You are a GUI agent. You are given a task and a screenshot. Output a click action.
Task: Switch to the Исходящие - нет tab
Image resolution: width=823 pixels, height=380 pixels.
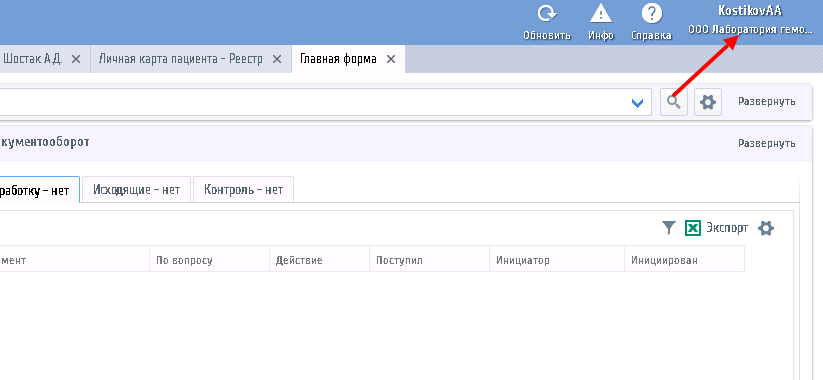(x=136, y=189)
